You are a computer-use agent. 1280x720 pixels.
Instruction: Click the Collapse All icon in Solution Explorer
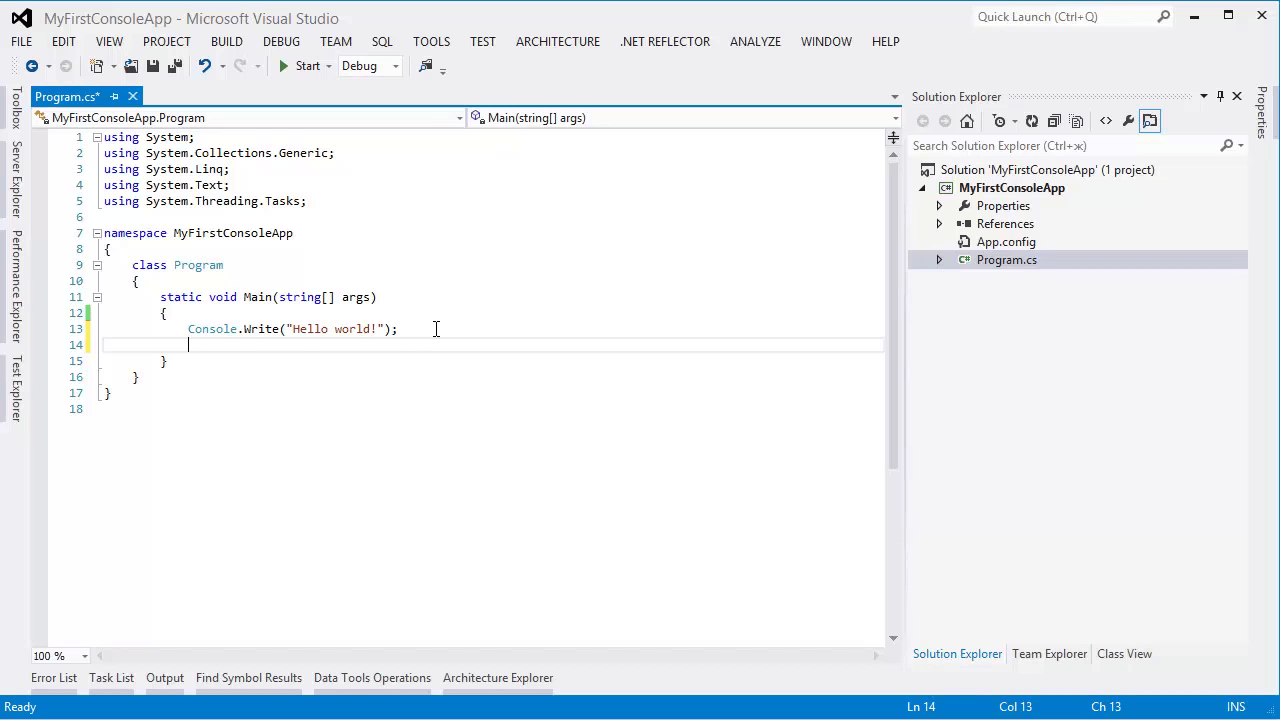pos(1054,121)
